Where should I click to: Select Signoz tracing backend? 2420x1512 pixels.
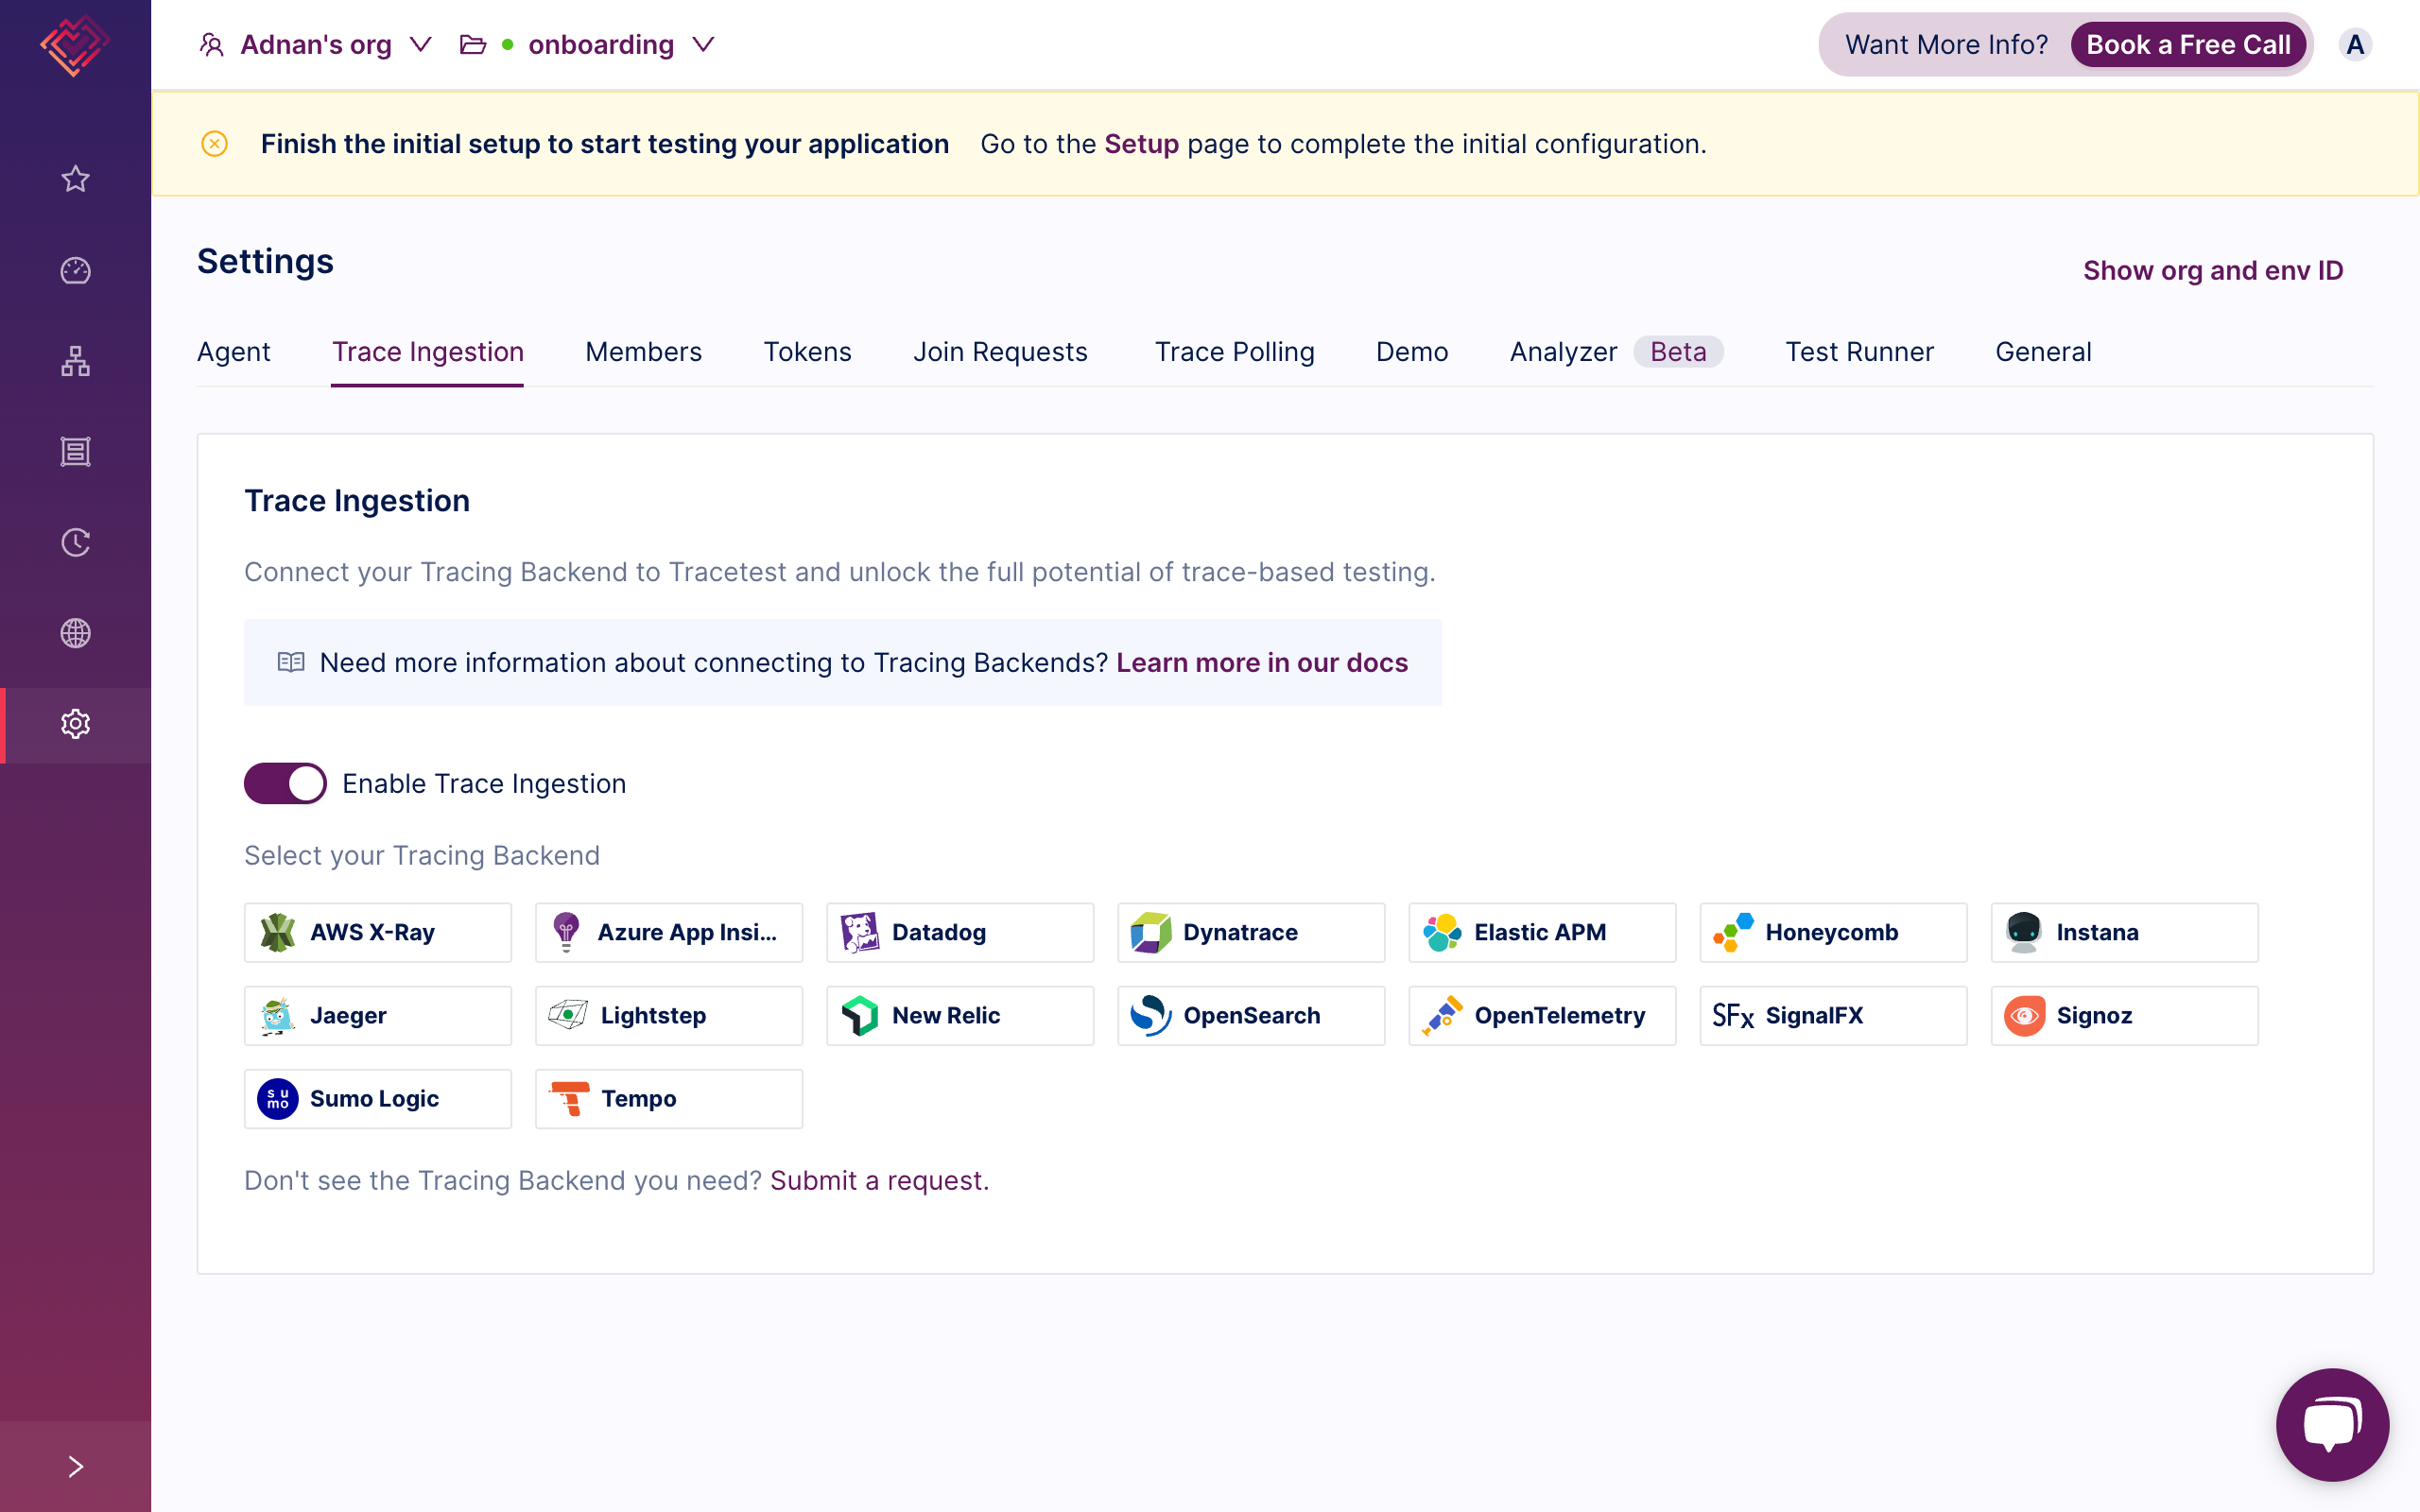pos(2125,1015)
